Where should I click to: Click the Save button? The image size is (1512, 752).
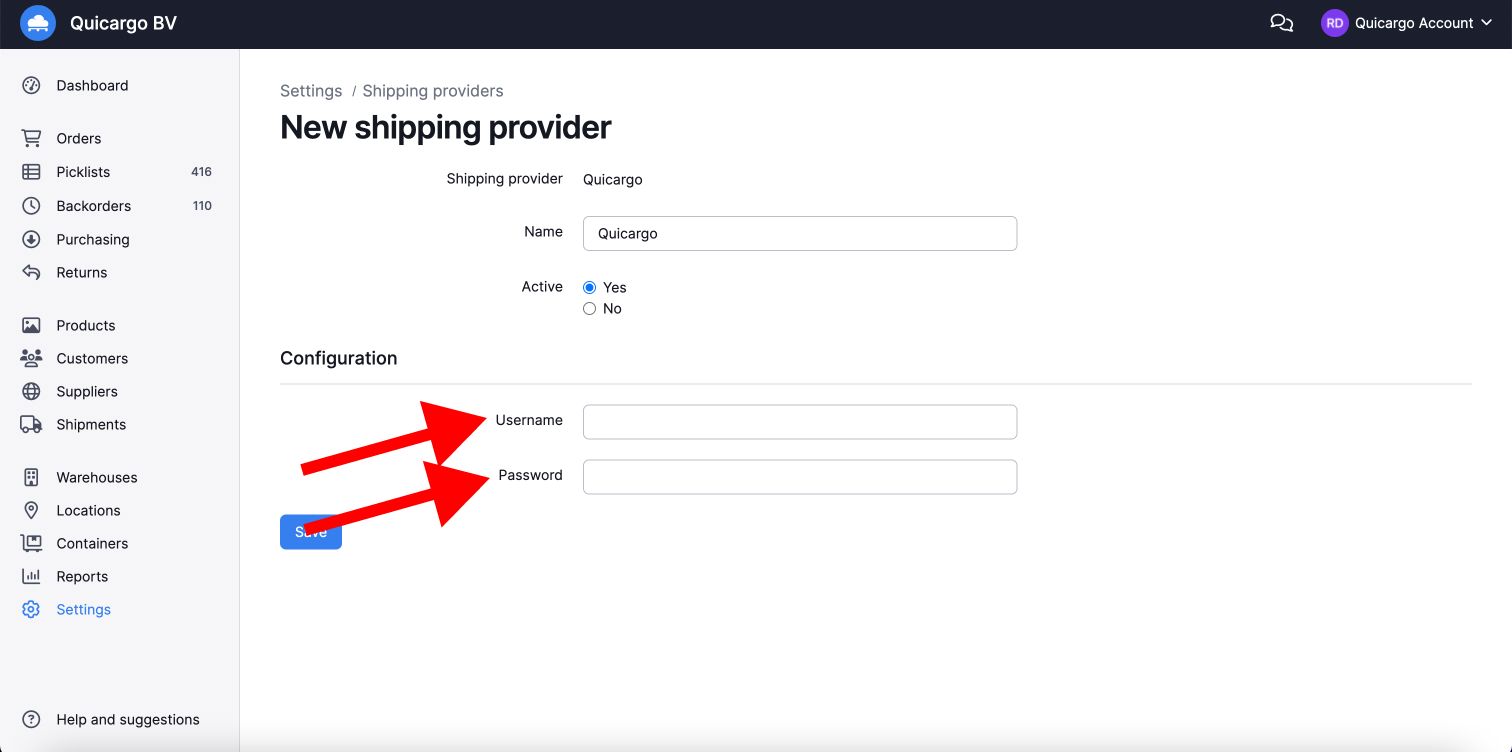point(311,533)
